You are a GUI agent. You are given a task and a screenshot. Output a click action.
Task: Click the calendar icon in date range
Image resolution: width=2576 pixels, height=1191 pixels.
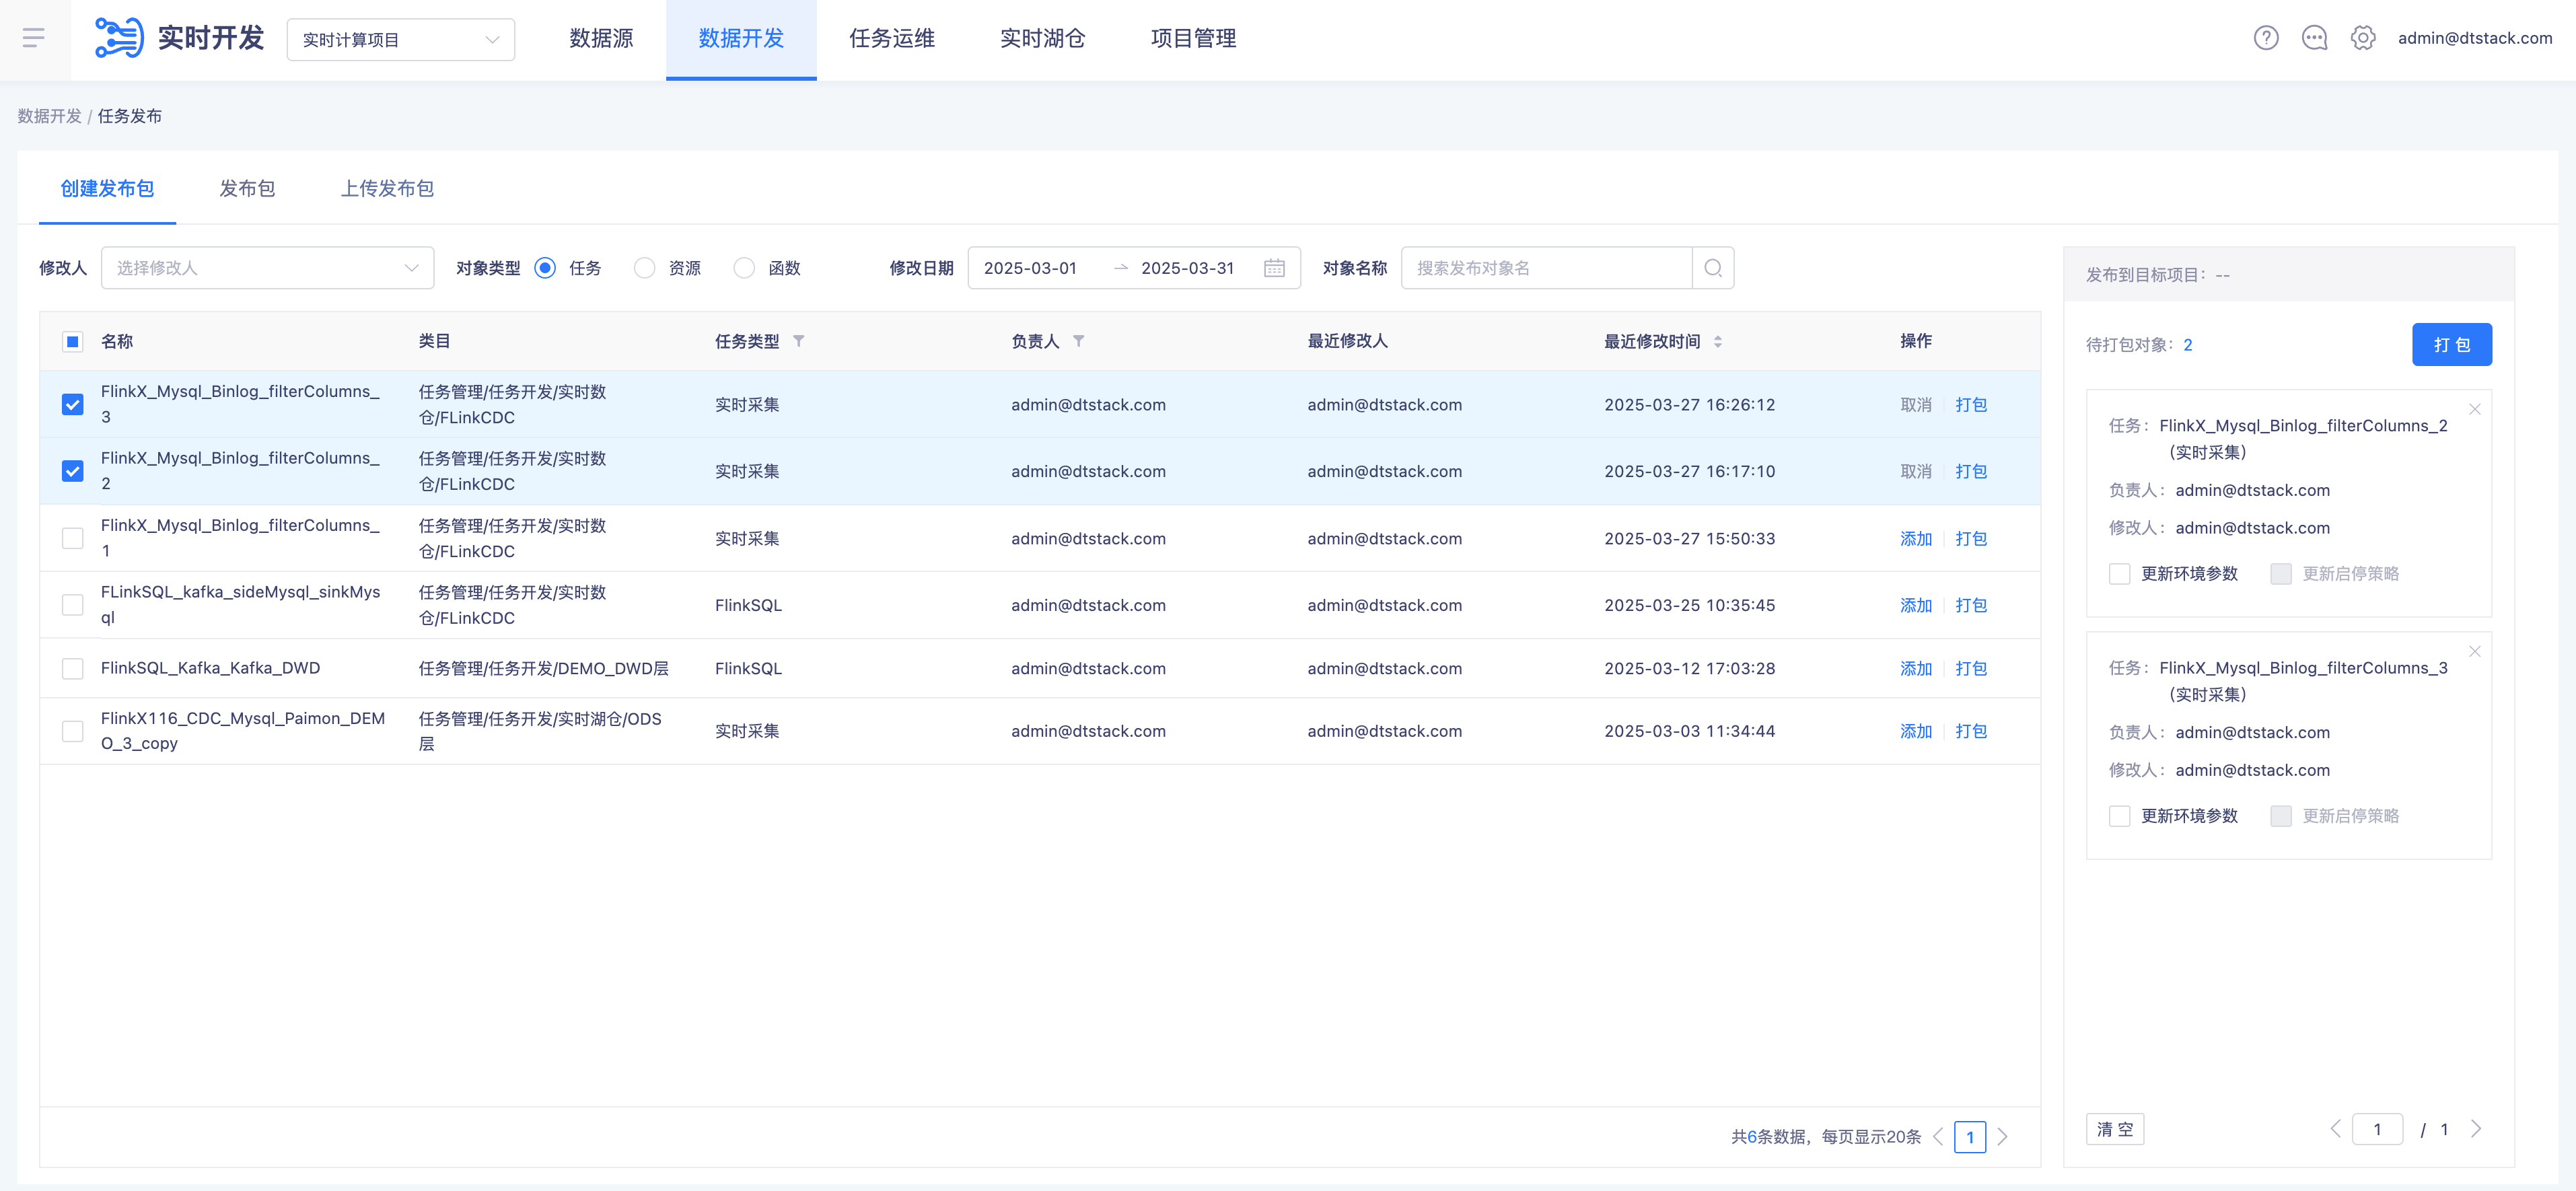tap(1274, 268)
